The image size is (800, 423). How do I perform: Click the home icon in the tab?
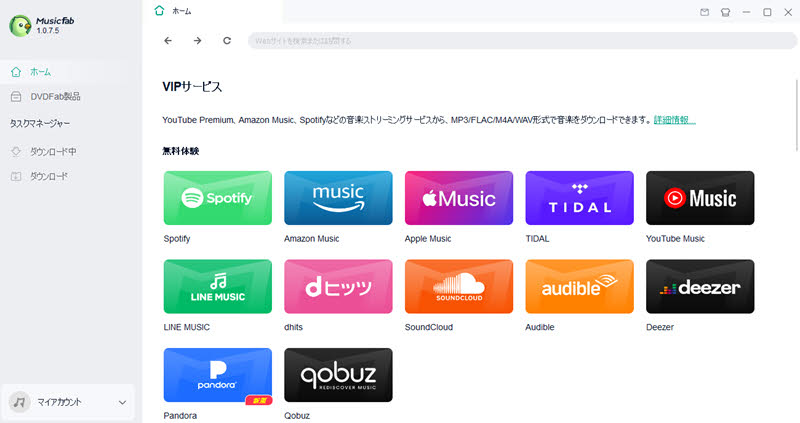[x=160, y=11]
